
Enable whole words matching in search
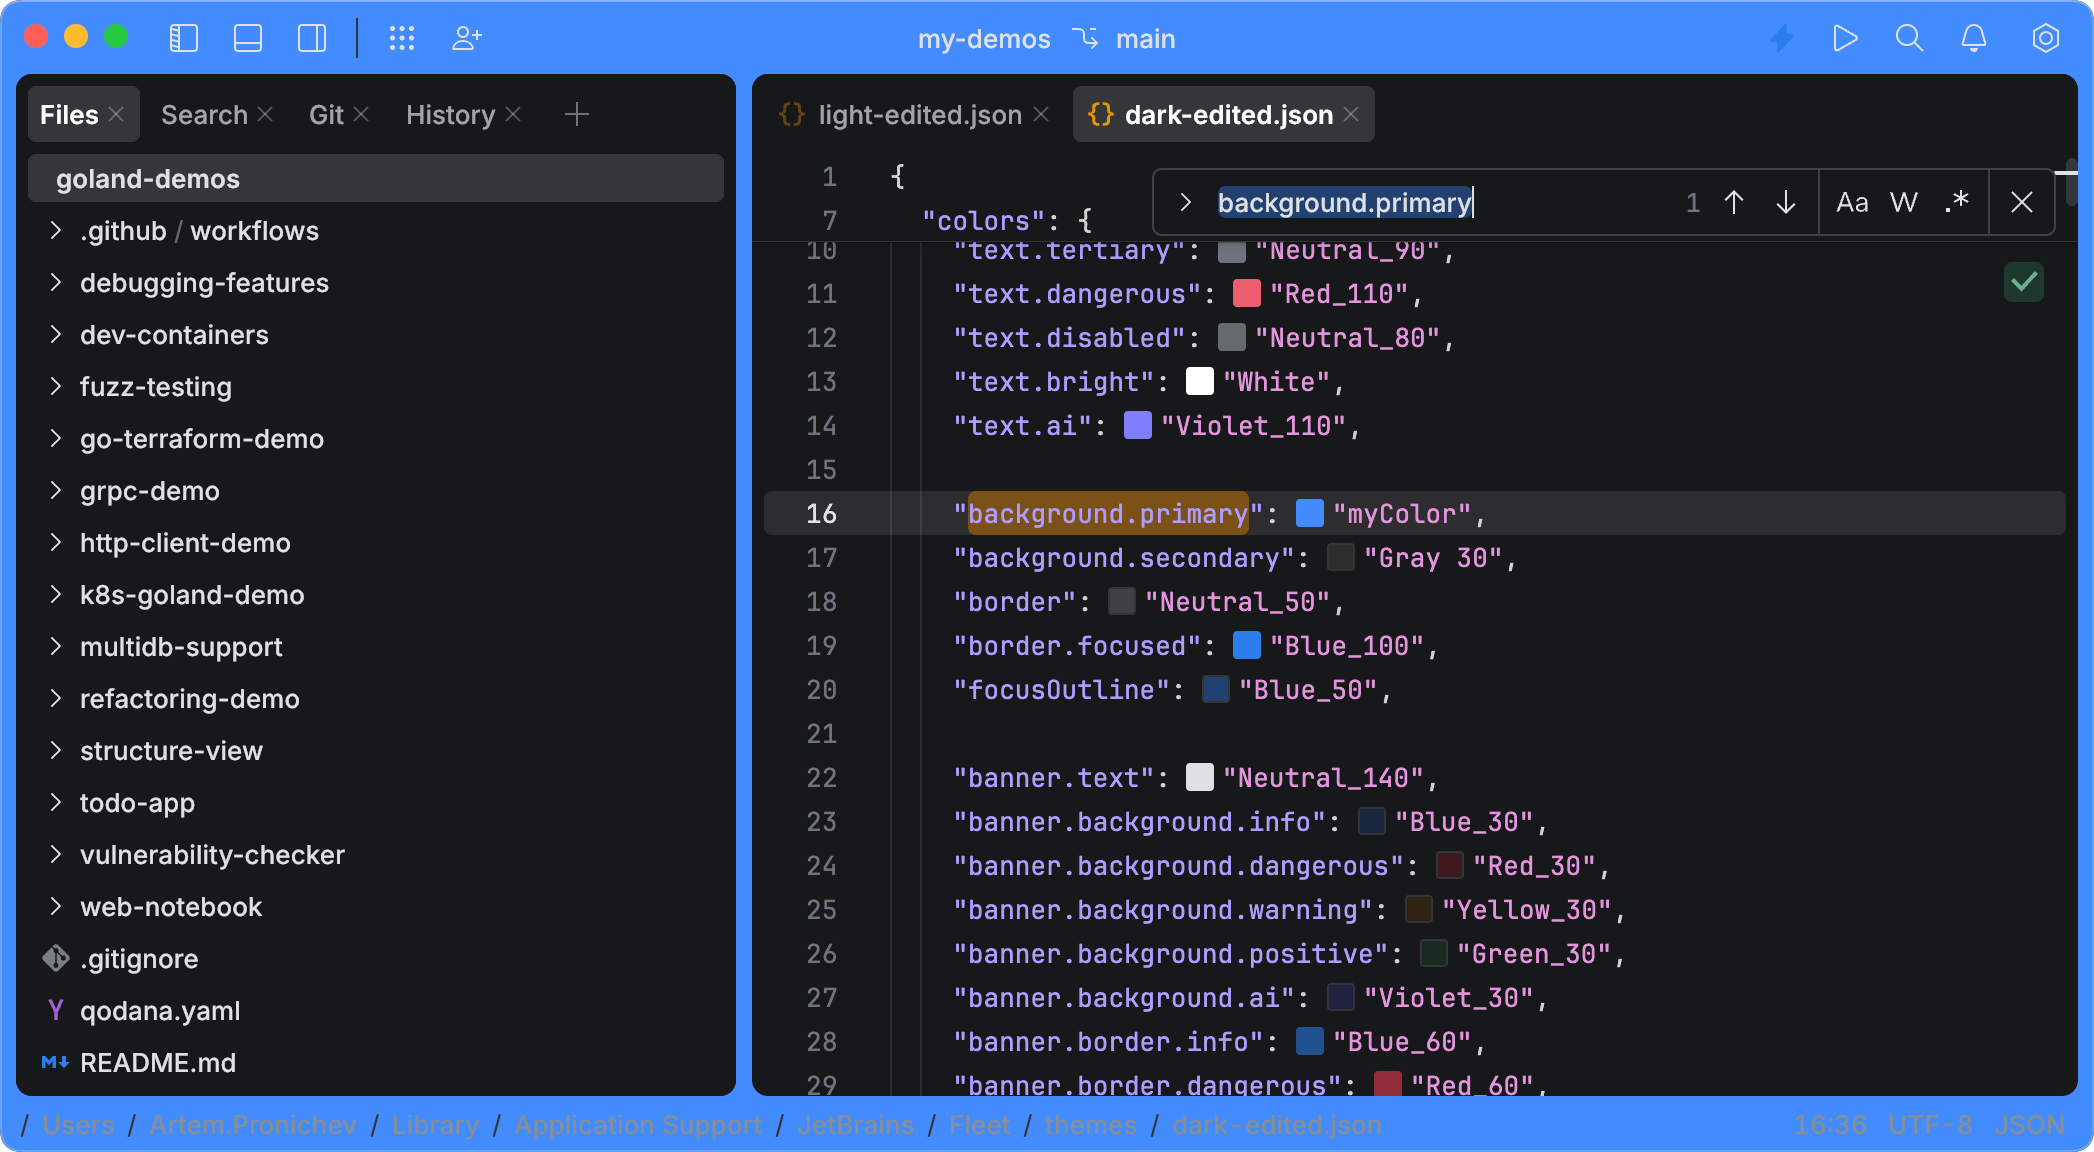pyautogui.click(x=1904, y=202)
